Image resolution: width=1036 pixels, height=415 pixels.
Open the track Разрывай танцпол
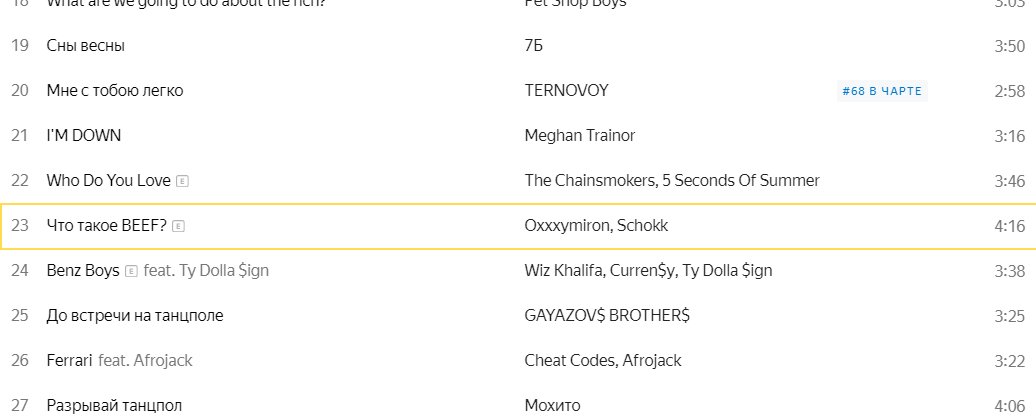[114, 406]
